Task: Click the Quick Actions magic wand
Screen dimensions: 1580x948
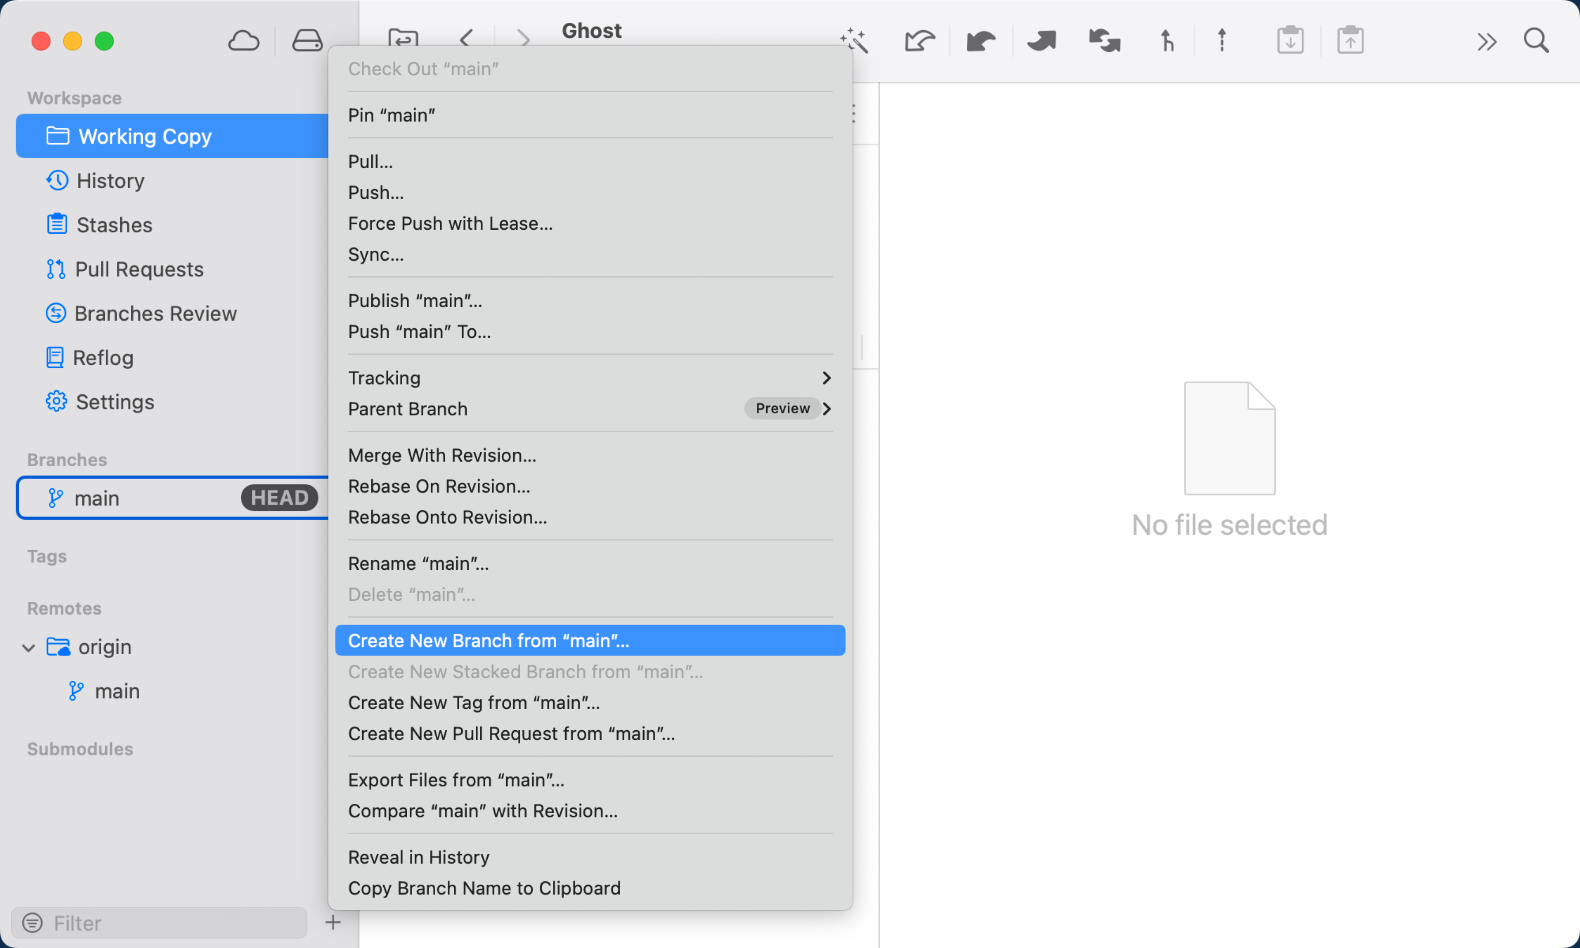Action: (x=854, y=41)
